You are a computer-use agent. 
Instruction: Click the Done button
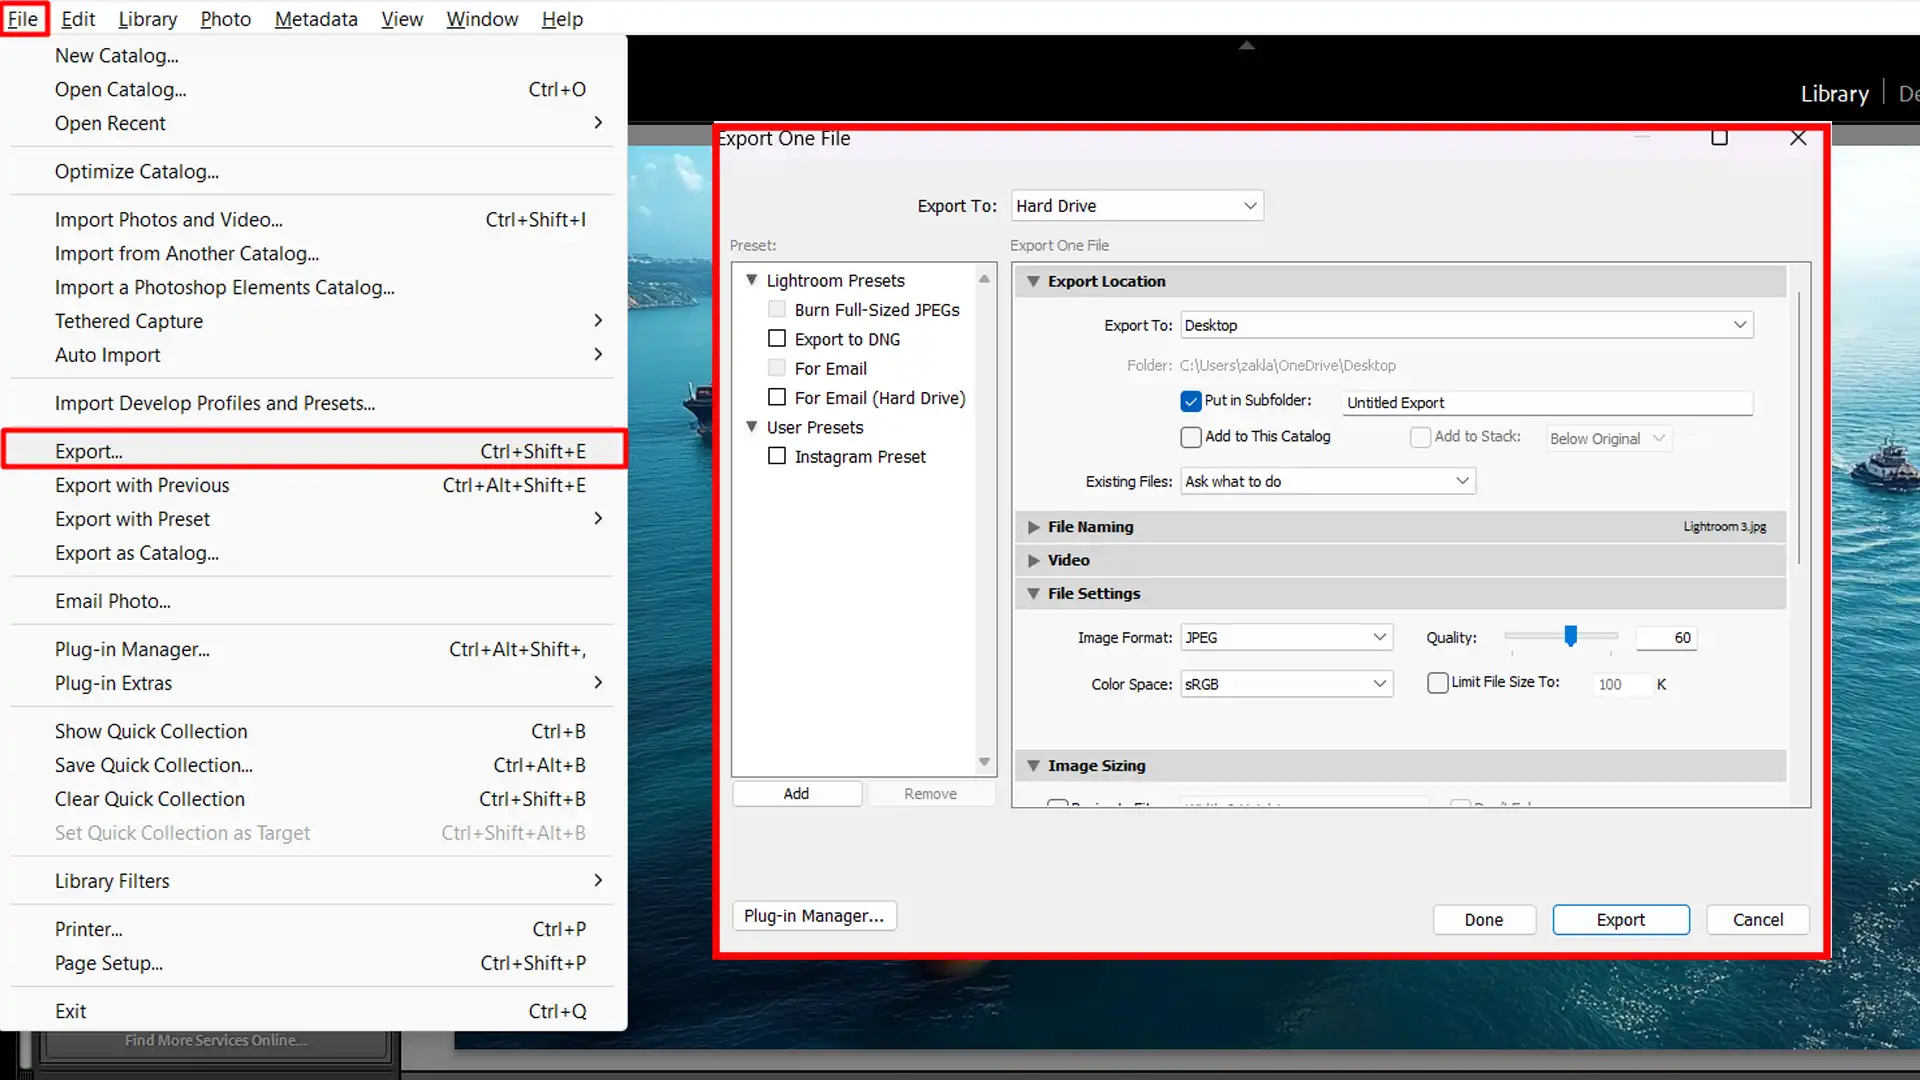[x=1484, y=919]
